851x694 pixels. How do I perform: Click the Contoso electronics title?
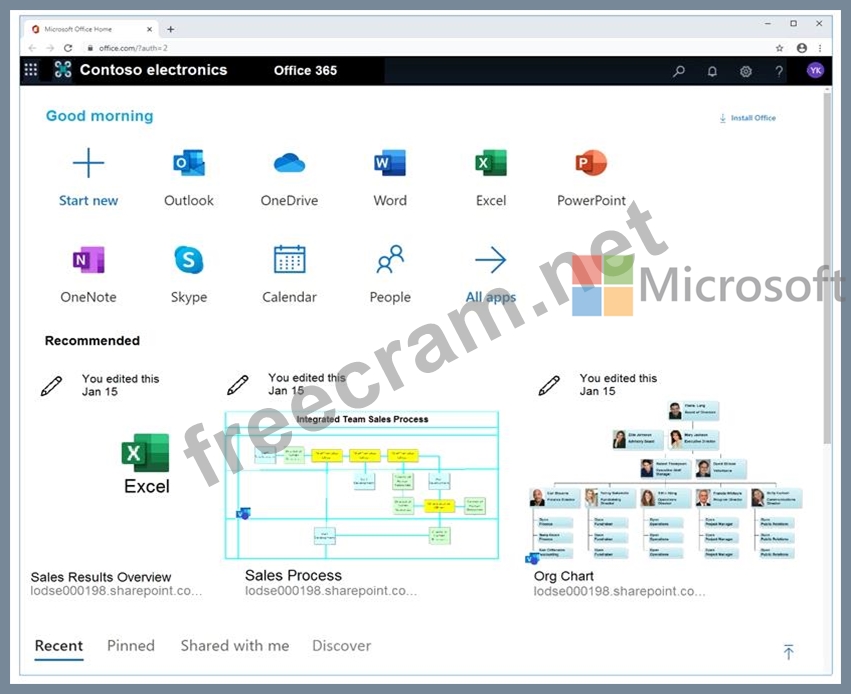154,70
